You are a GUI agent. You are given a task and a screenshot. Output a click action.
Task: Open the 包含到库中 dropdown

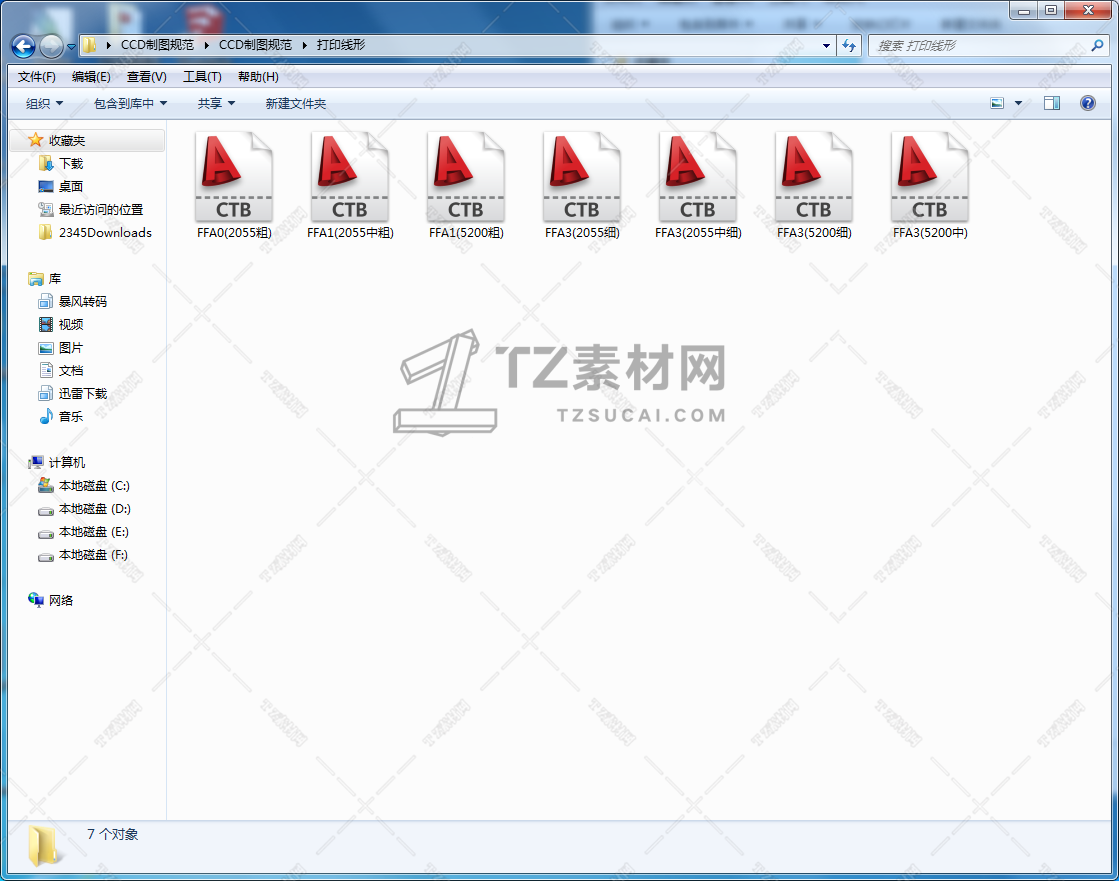(131, 103)
